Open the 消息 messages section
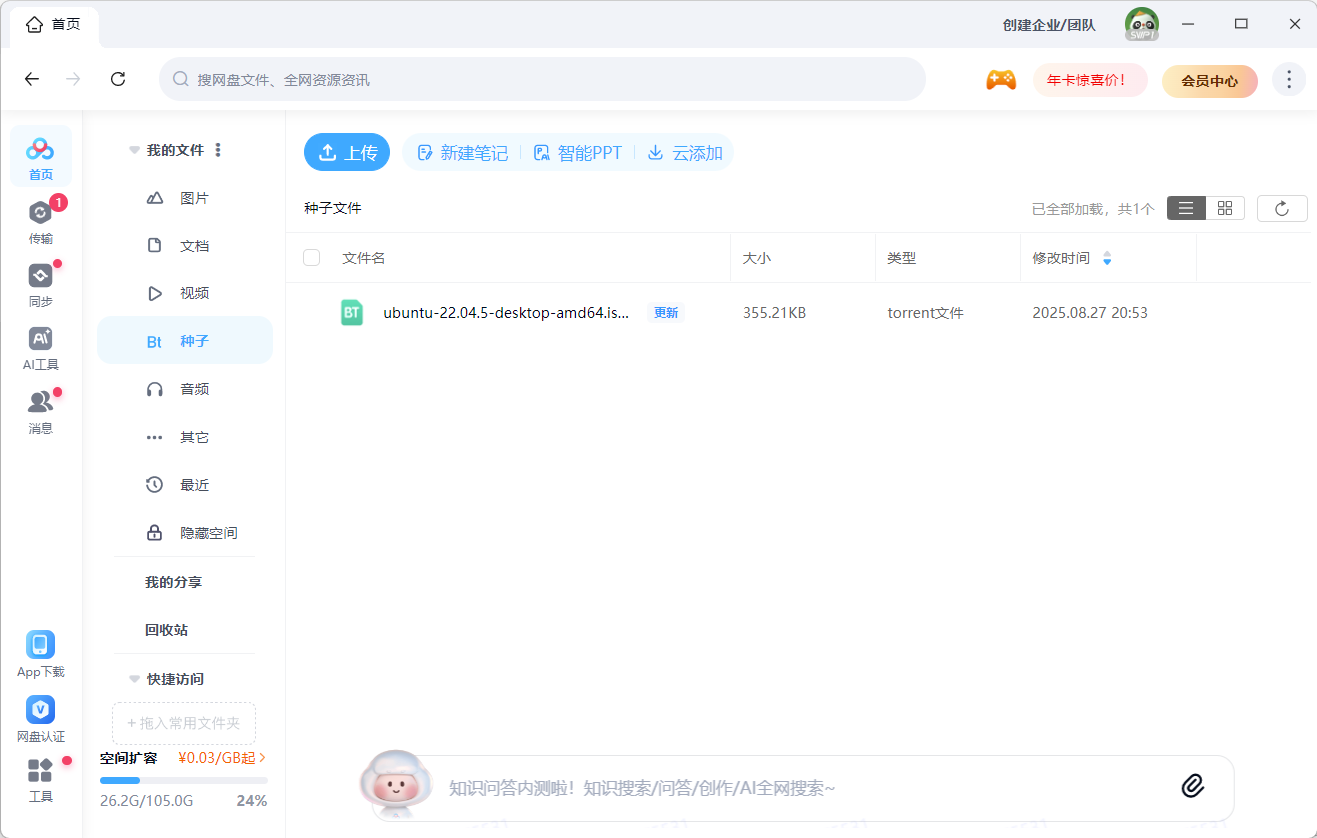1317x838 pixels. point(40,411)
